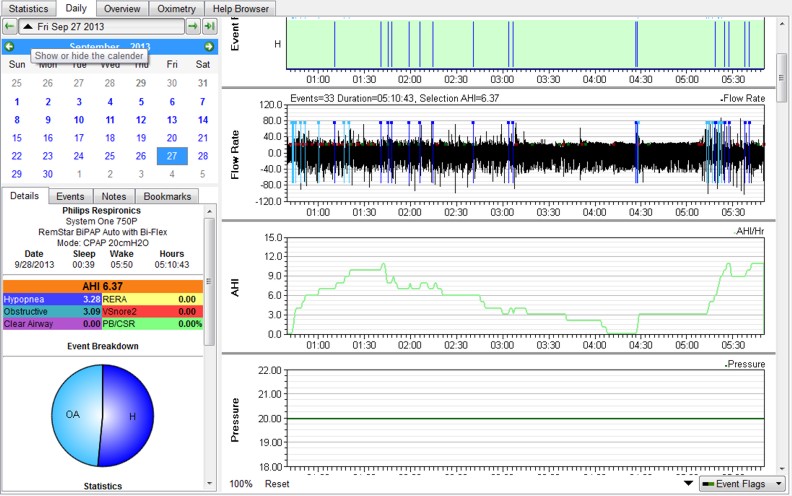Go to next day with right arrow
This screenshot has width=792, height=496.
192,26
